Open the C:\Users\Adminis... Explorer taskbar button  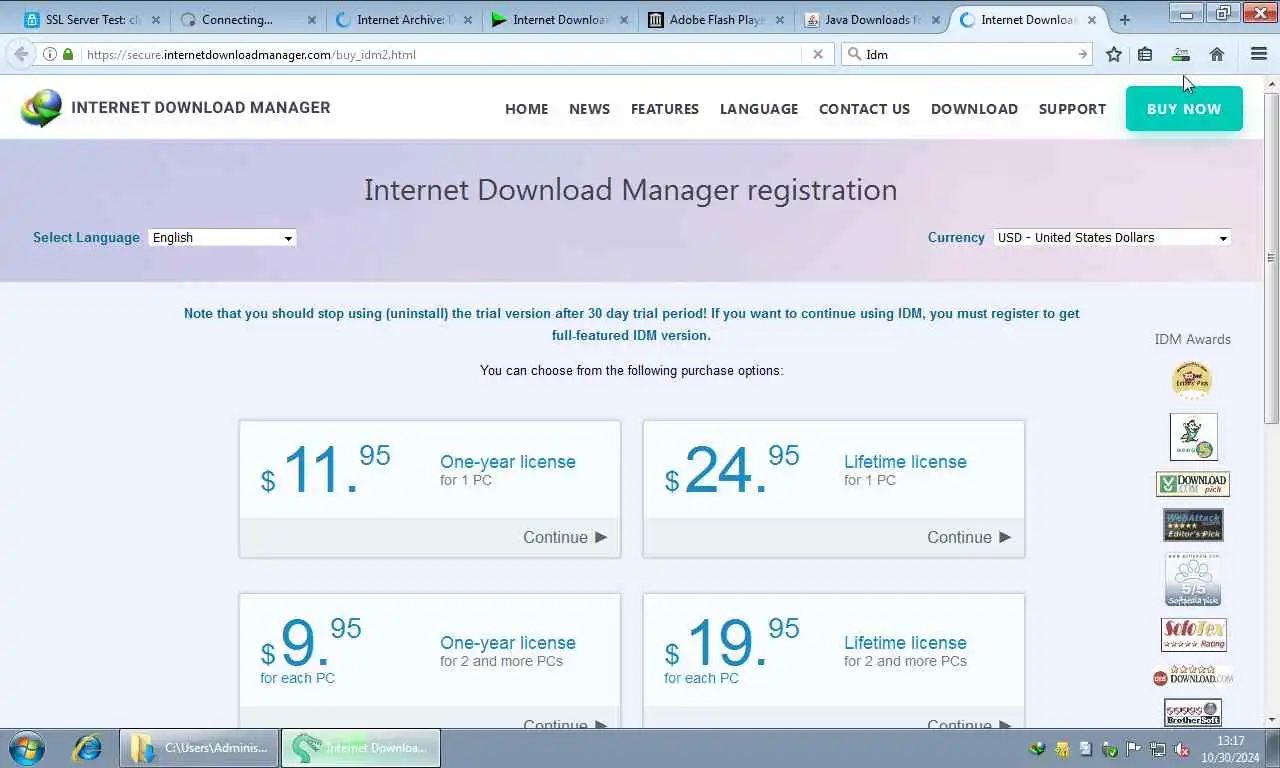tap(200, 748)
